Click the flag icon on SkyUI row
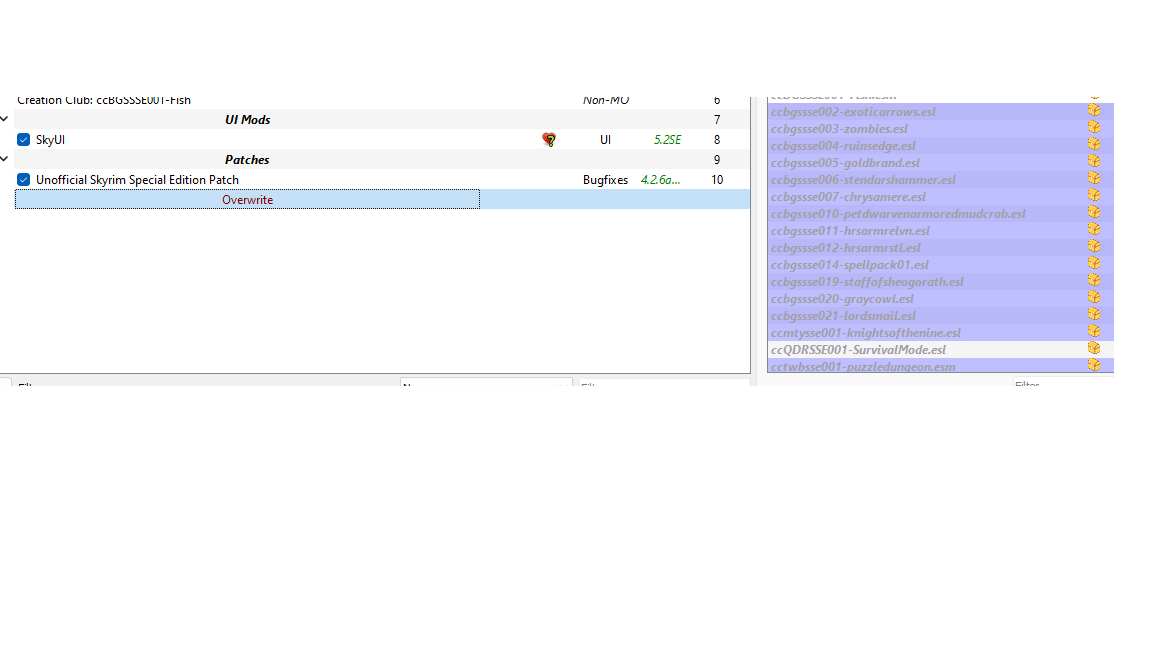Viewport: 1152px width, 648px height. click(549, 140)
